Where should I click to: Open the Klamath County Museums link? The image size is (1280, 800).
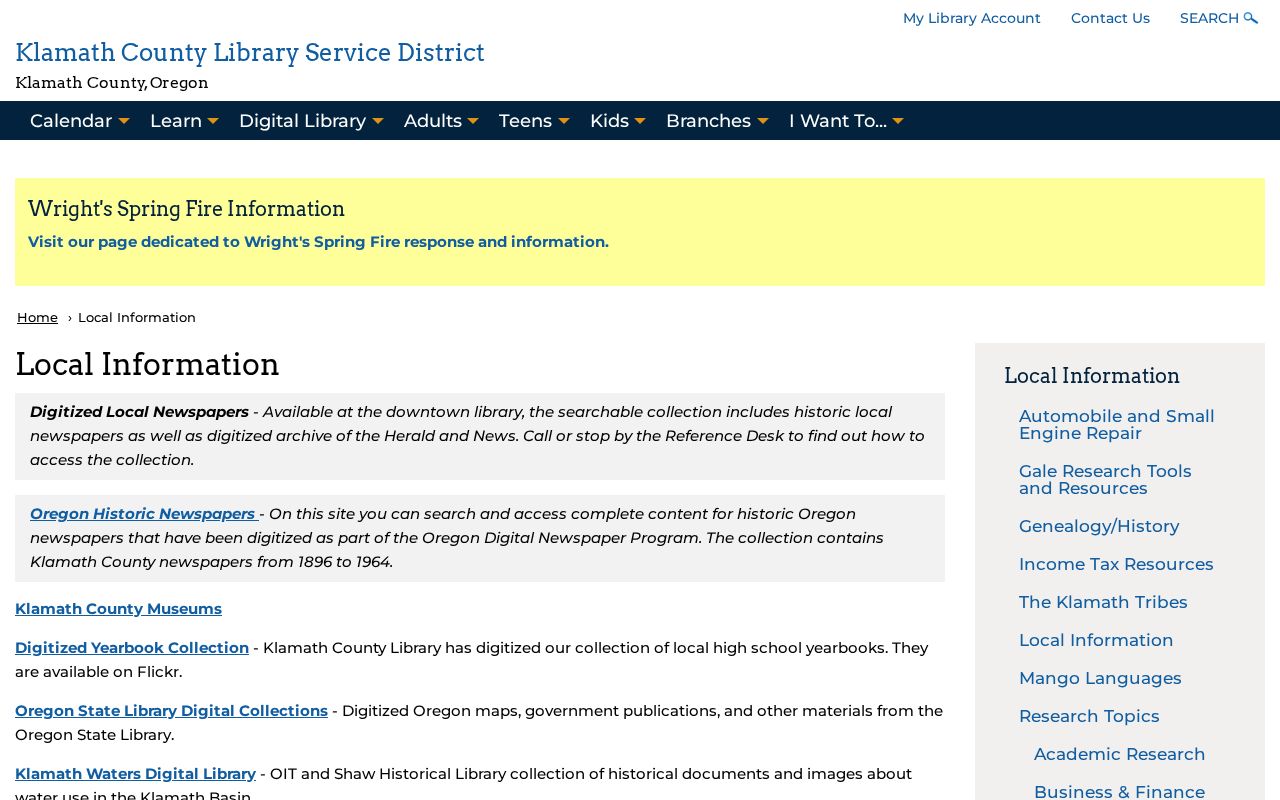click(118, 609)
